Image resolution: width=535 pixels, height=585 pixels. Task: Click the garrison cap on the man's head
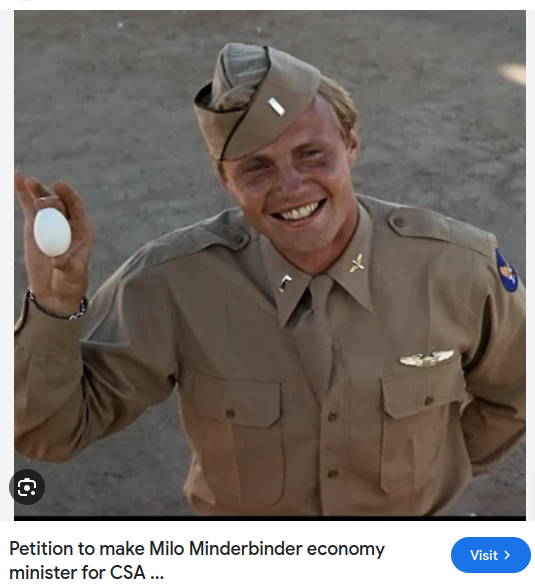(x=256, y=102)
